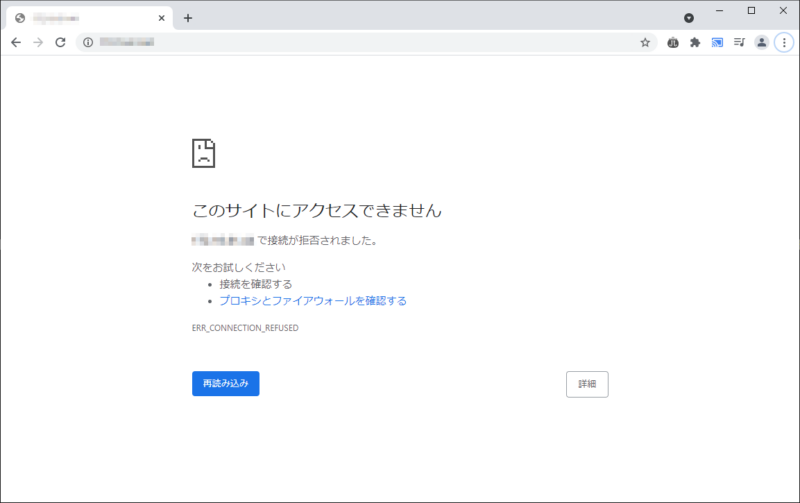Open the extensions puzzle piece icon
Screen dimensions: 800x503
695,42
